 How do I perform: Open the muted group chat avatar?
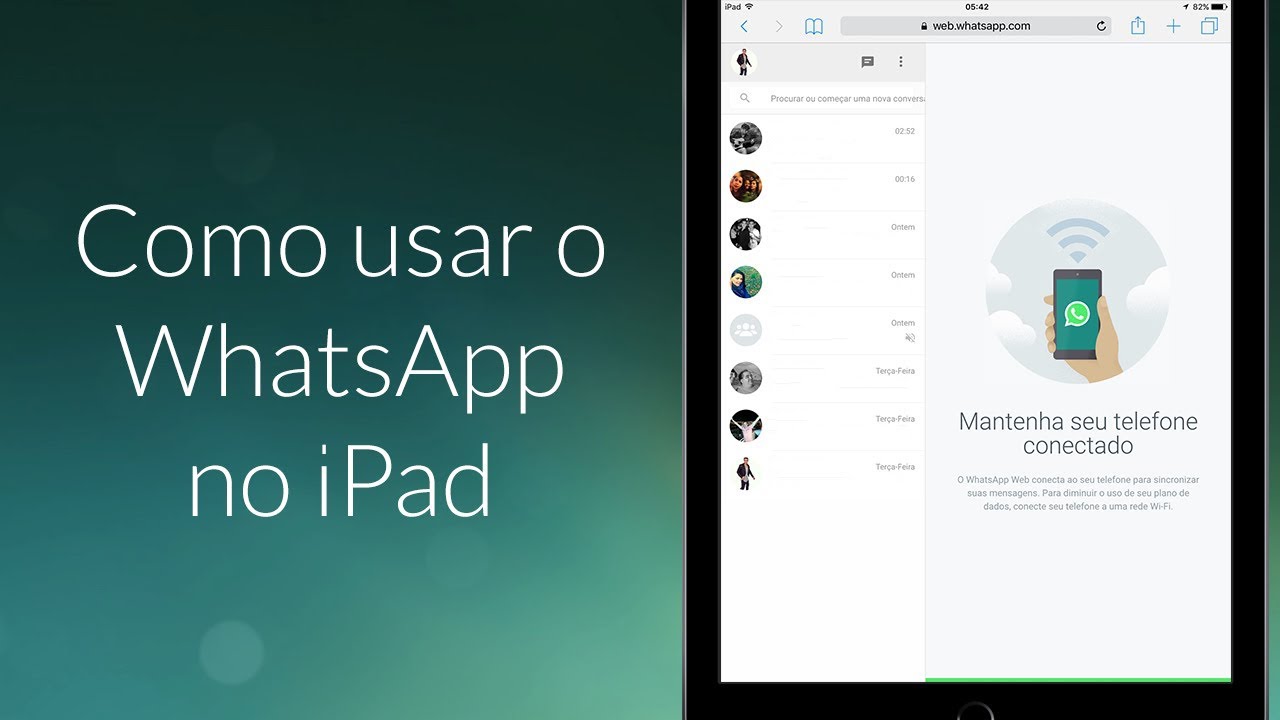[746, 330]
